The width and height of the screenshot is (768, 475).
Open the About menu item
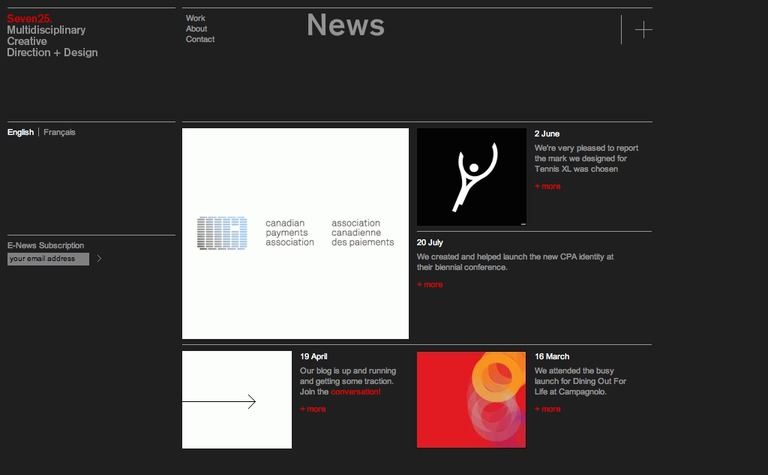point(196,29)
